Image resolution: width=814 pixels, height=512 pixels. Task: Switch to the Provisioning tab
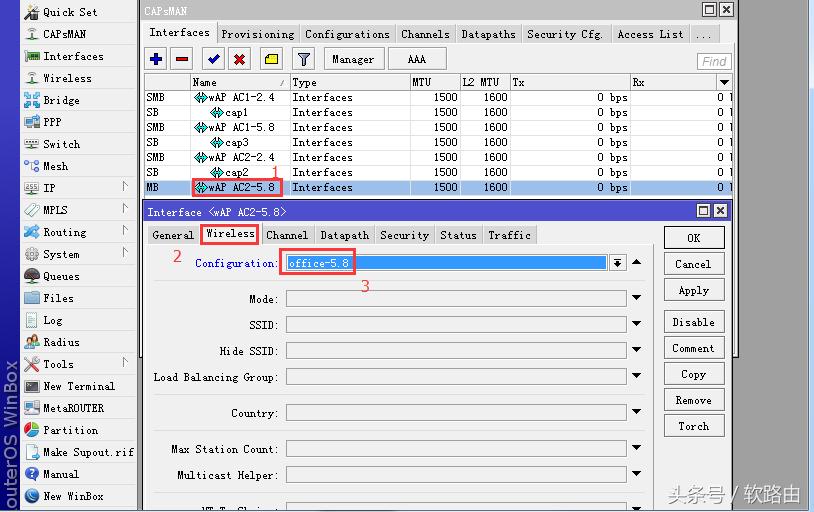258,34
